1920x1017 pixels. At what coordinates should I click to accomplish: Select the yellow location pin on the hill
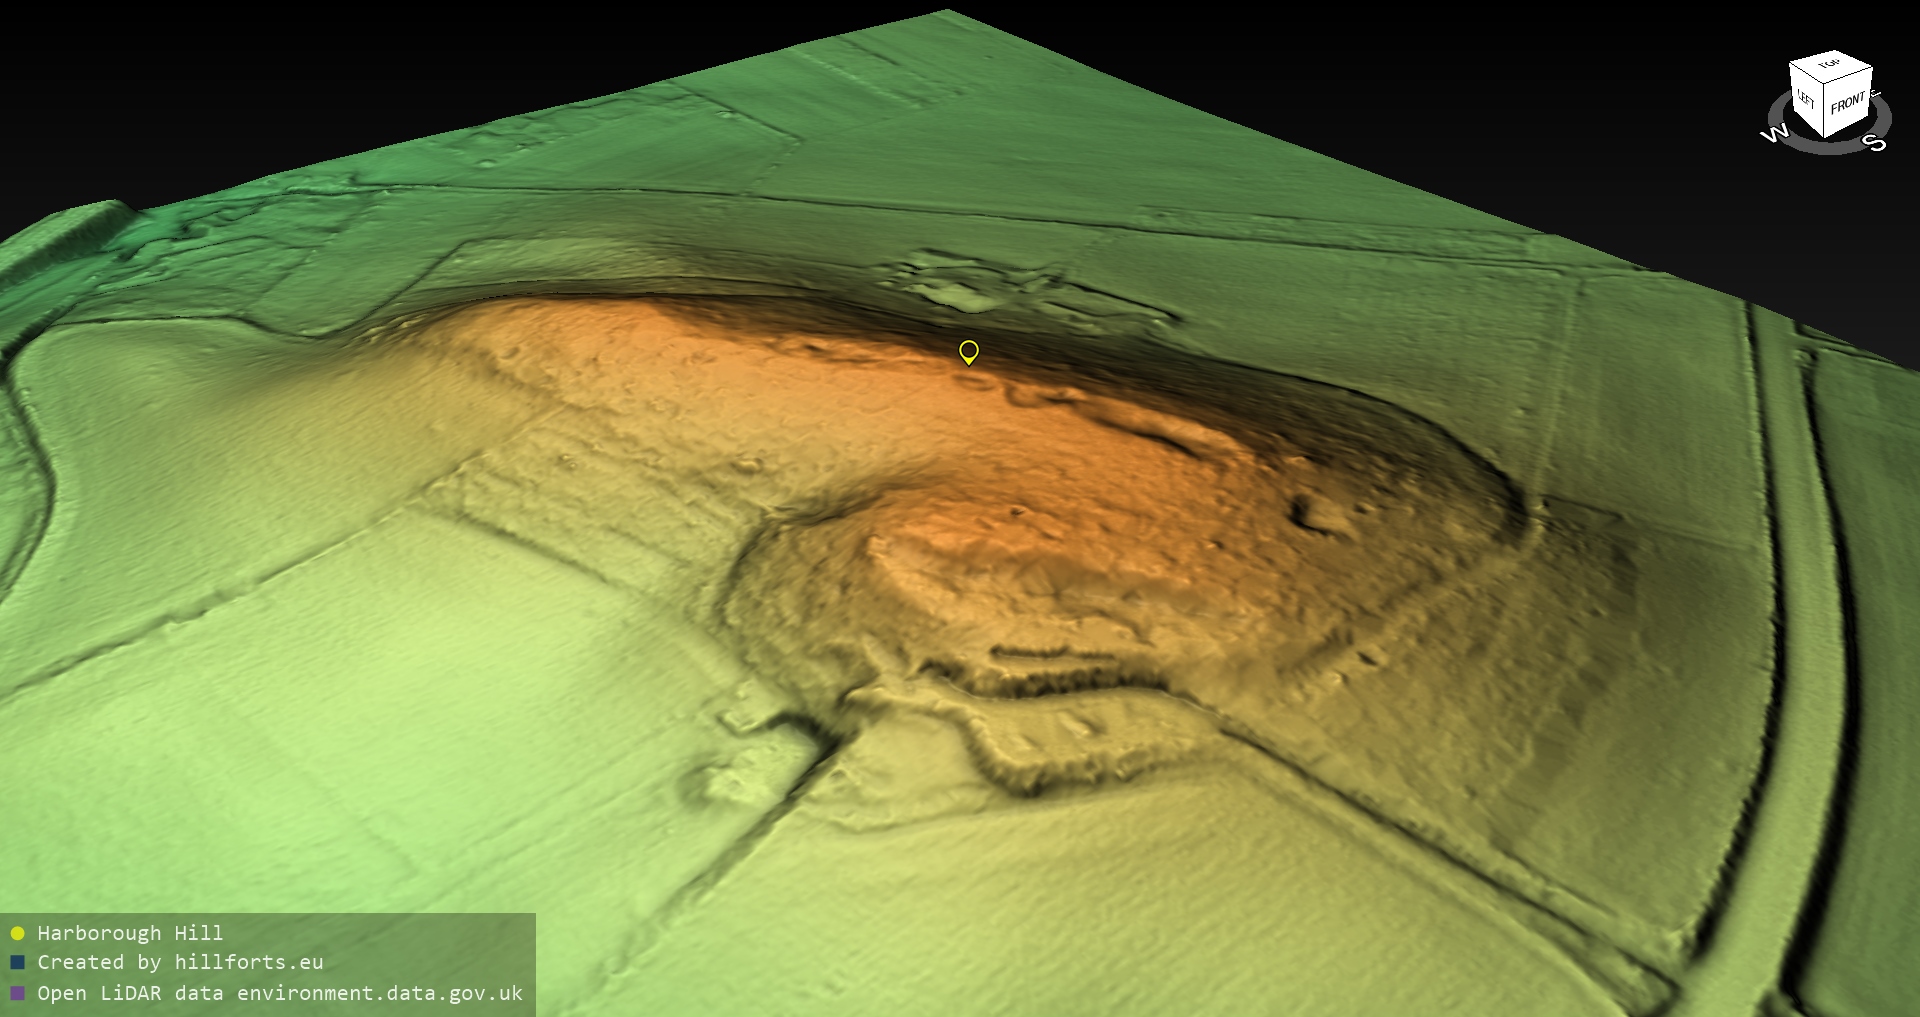[968, 352]
